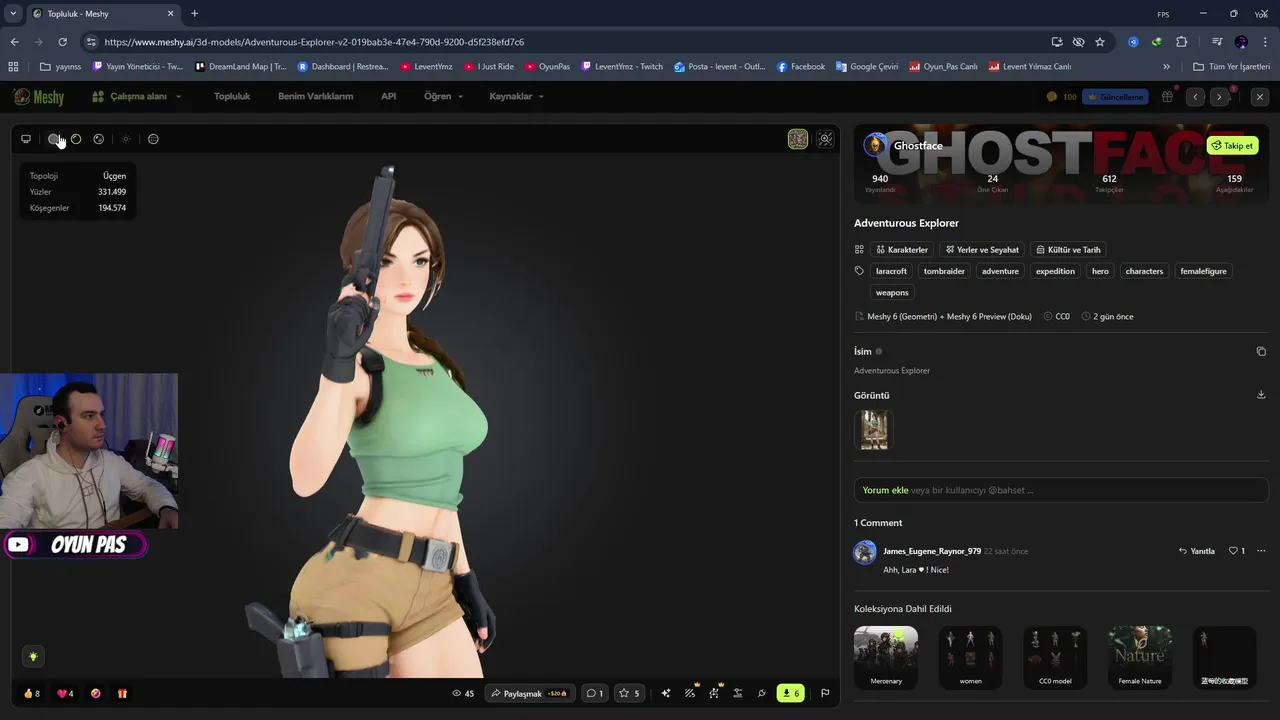Open the browser extensions puzzle icon
Screen dimensions: 1280x720
1181,42
